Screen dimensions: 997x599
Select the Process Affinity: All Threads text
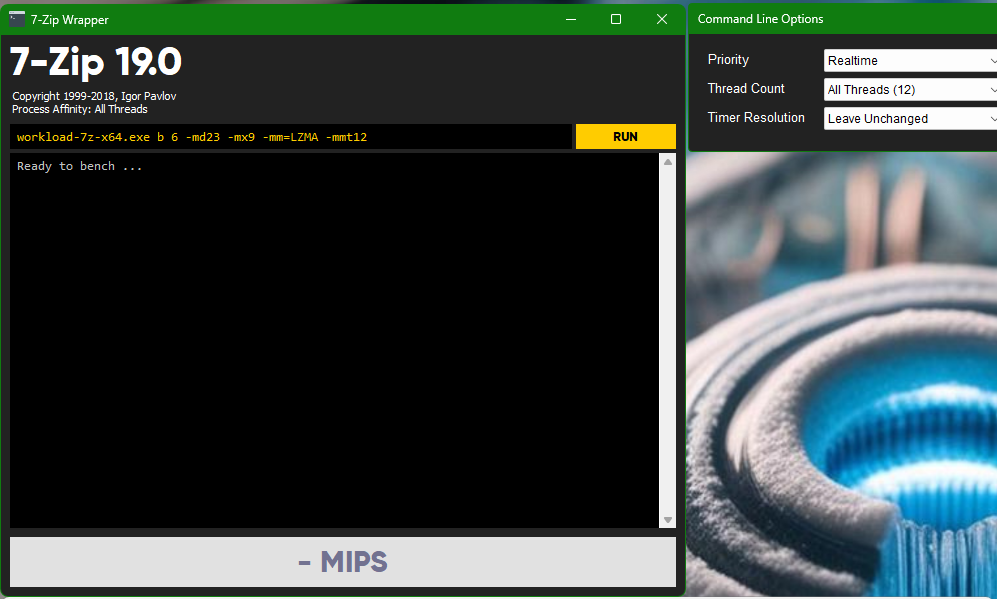pyautogui.click(x=80, y=109)
